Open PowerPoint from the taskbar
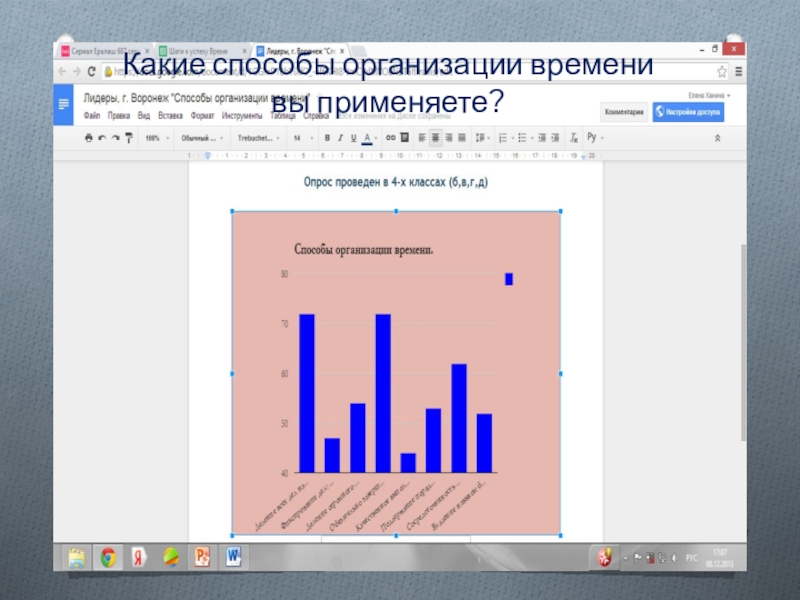800x600 pixels. pyautogui.click(x=201, y=556)
